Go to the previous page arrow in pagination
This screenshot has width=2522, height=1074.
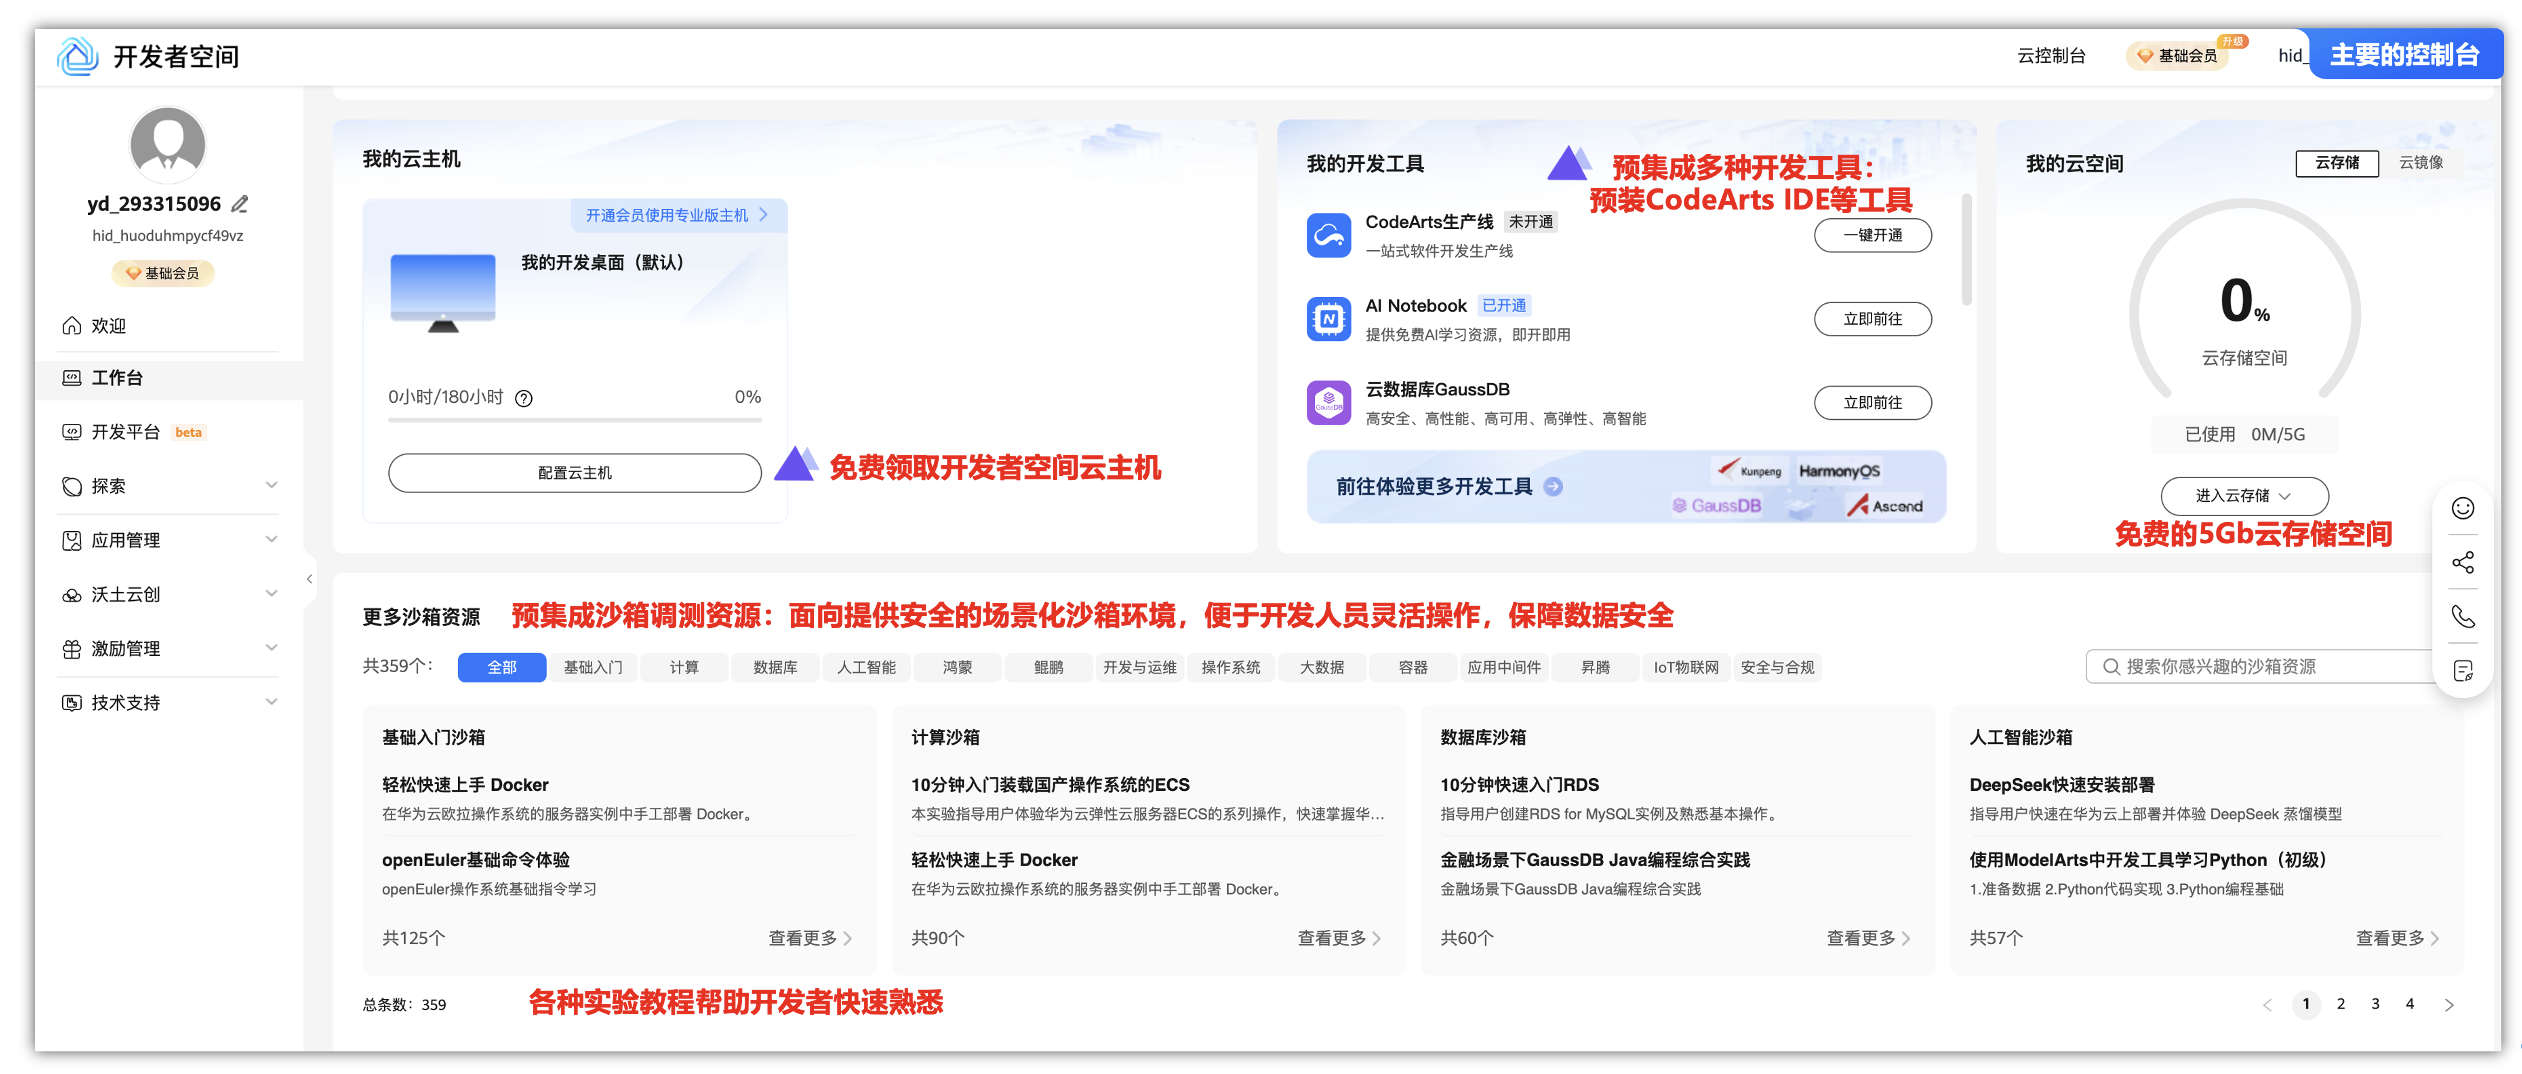[2267, 1005]
